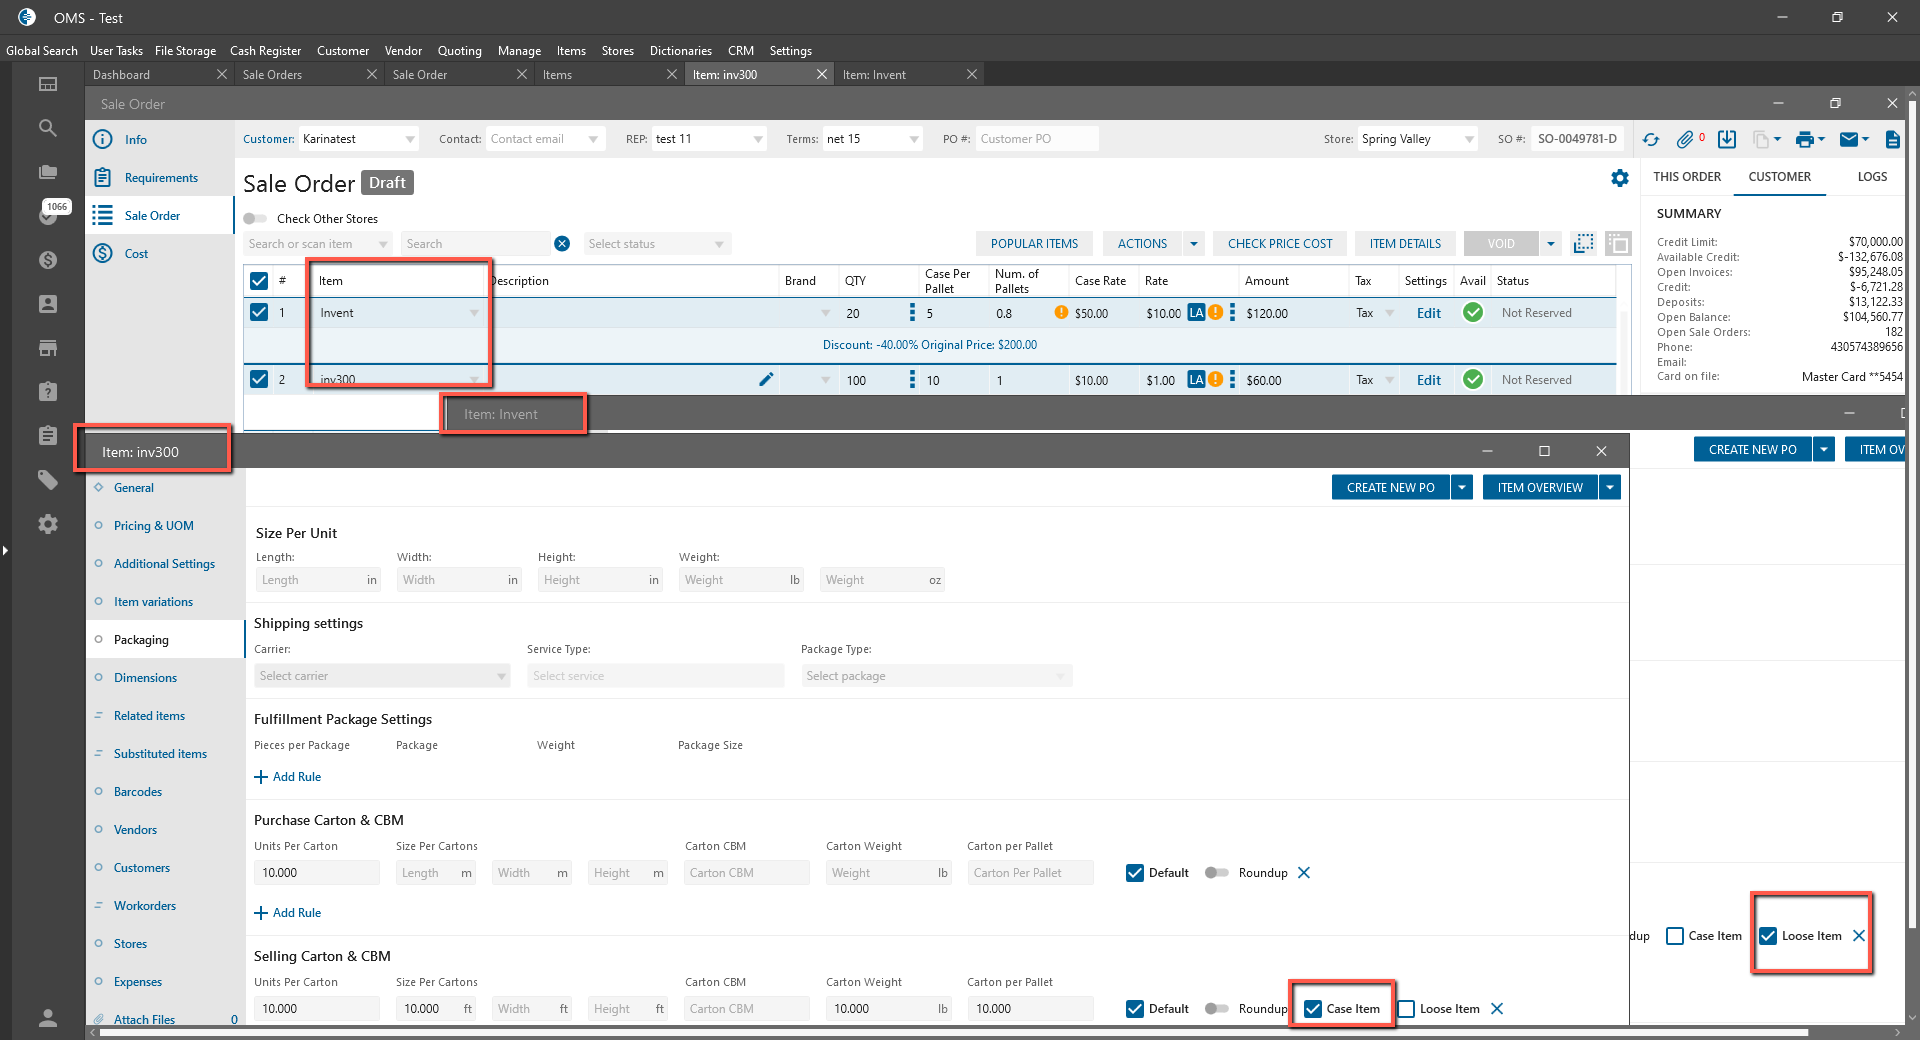The width and height of the screenshot is (1920, 1040).
Task: Clear the search field with the blue X icon
Action: coord(562,244)
